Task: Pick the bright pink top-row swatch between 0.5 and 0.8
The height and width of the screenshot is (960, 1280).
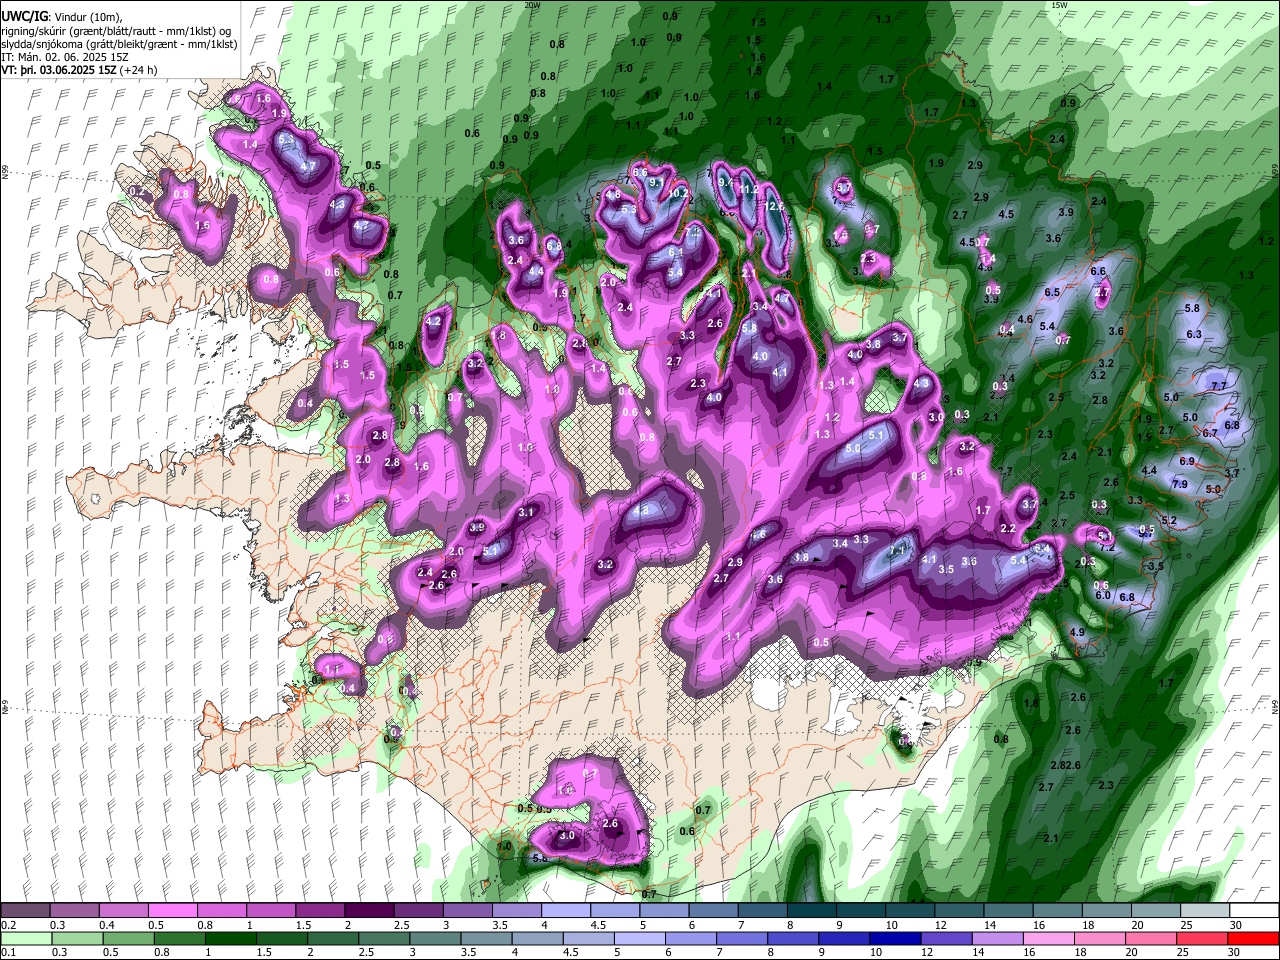Action: (173, 911)
